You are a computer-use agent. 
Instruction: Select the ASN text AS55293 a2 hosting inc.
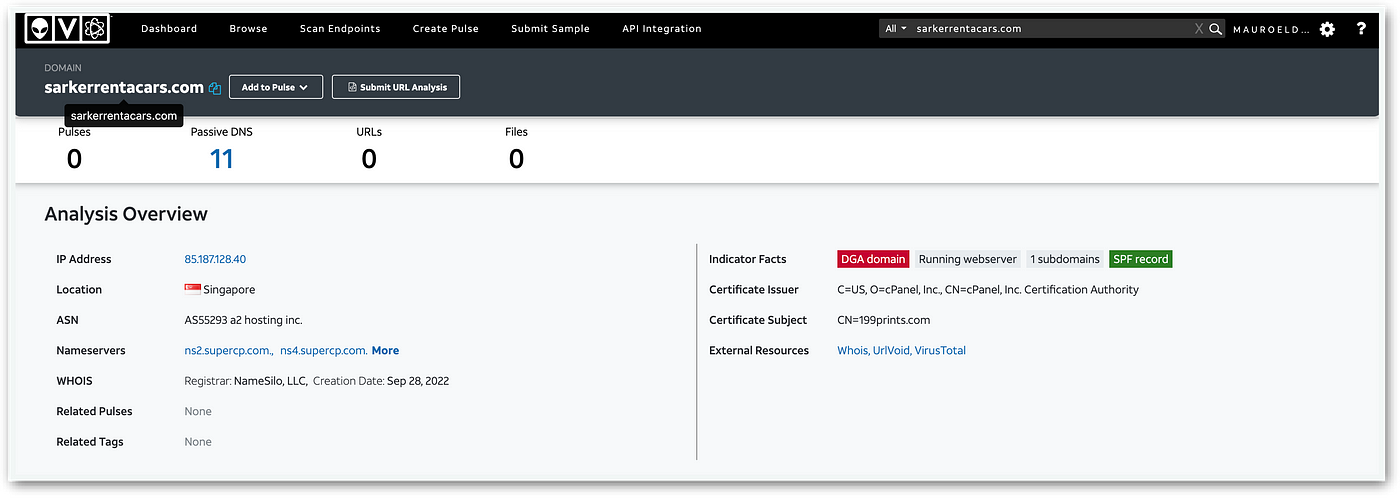pos(243,320)
